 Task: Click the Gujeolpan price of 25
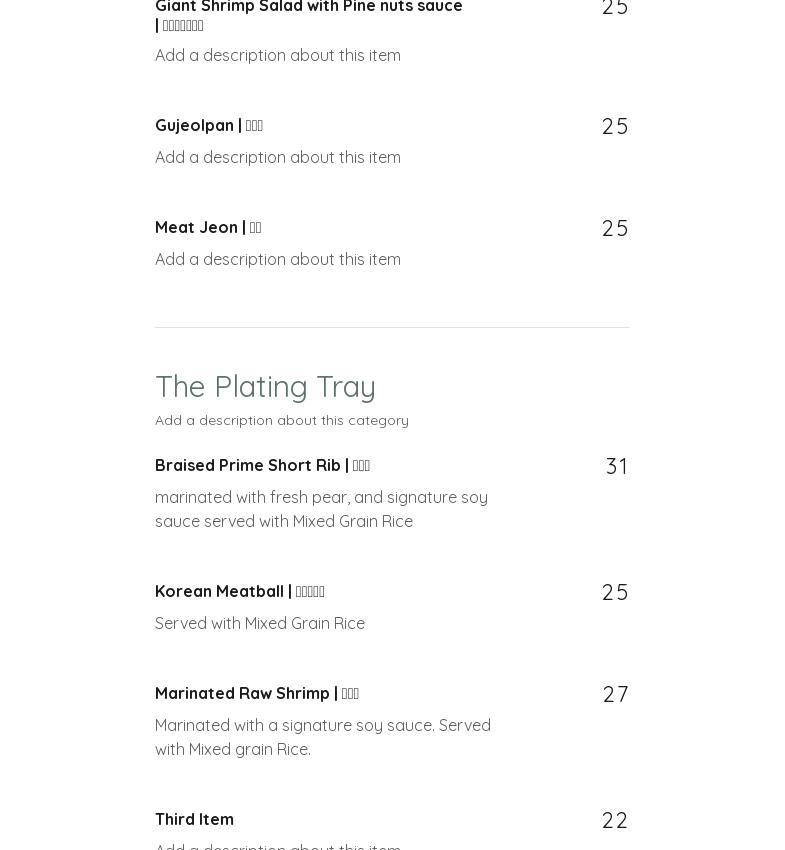(x=615, y=126)
